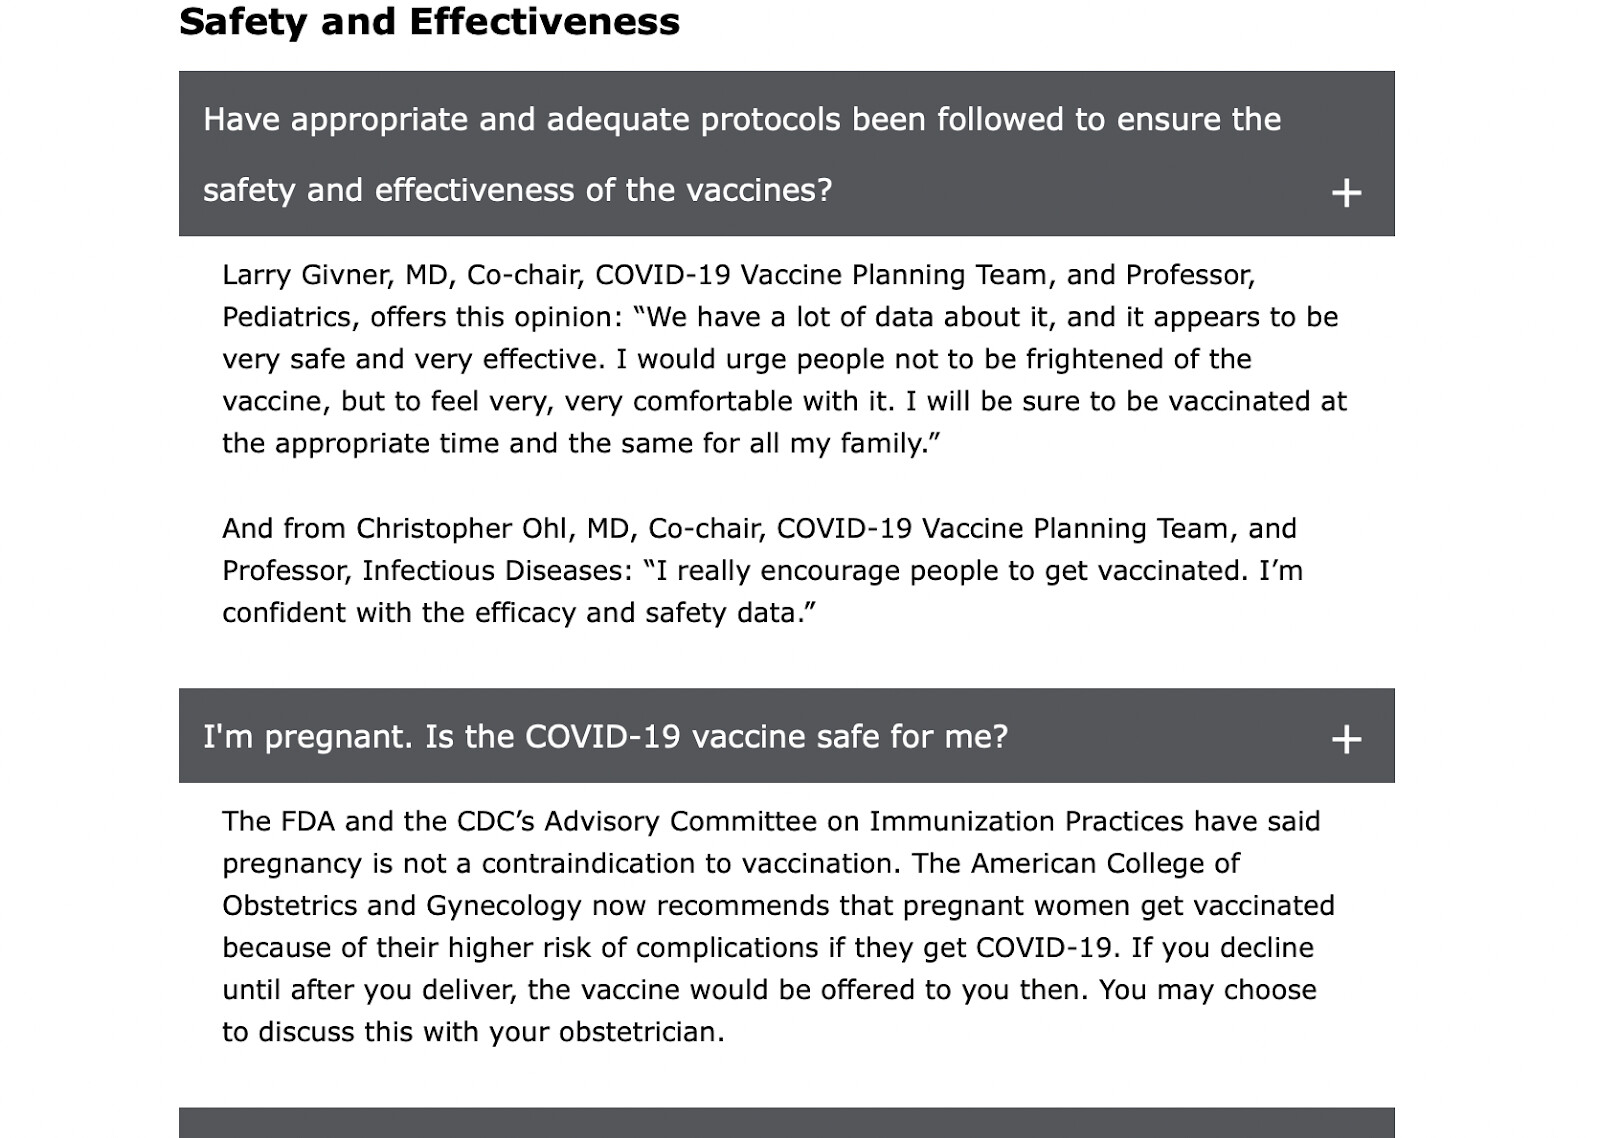Image resolution: width=1600 pixels, height=1138 pixels.
Task: Expand the 'Have appropriate and adequate protocols' section
Action: pos(741,120)
